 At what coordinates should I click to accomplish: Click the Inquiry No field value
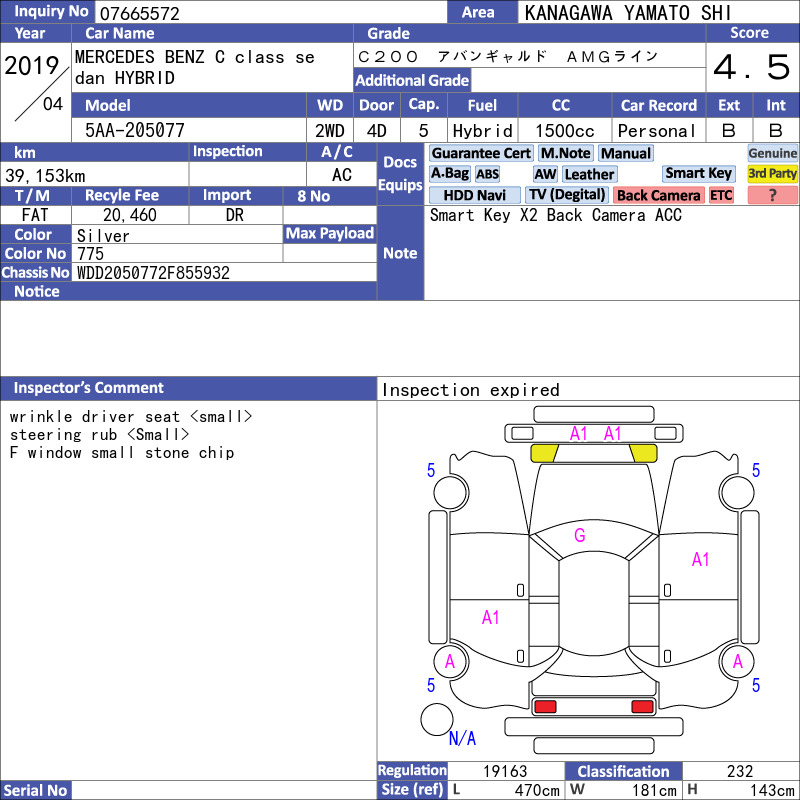(x=271, y=13)
